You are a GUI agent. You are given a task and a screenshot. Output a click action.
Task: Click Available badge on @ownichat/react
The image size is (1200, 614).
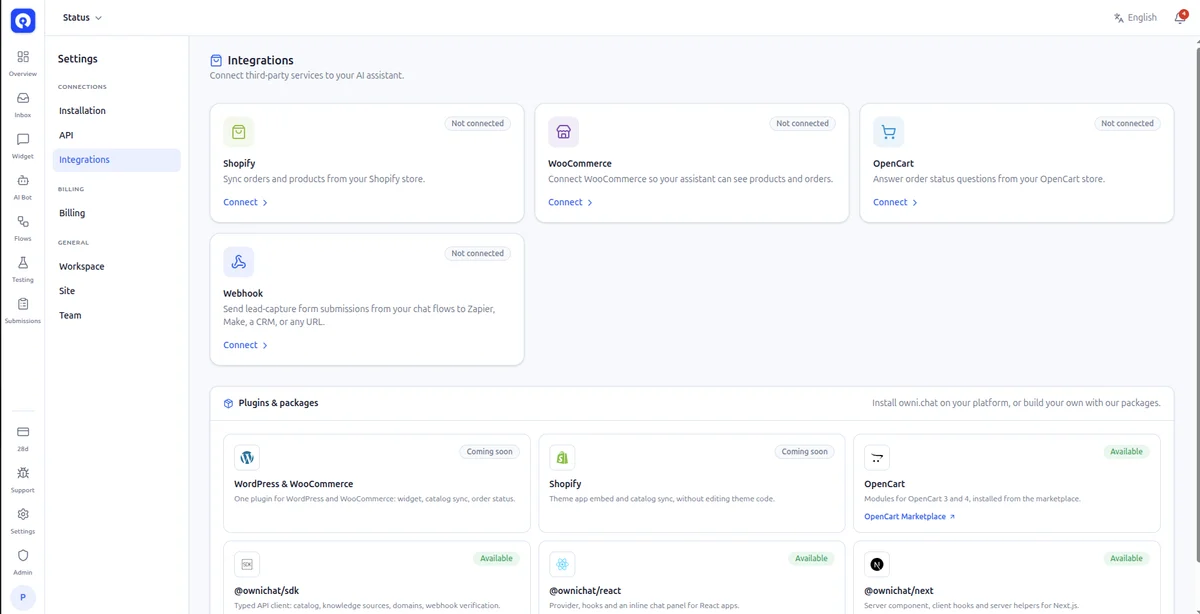pyautogui.click(x=812, y=559)
